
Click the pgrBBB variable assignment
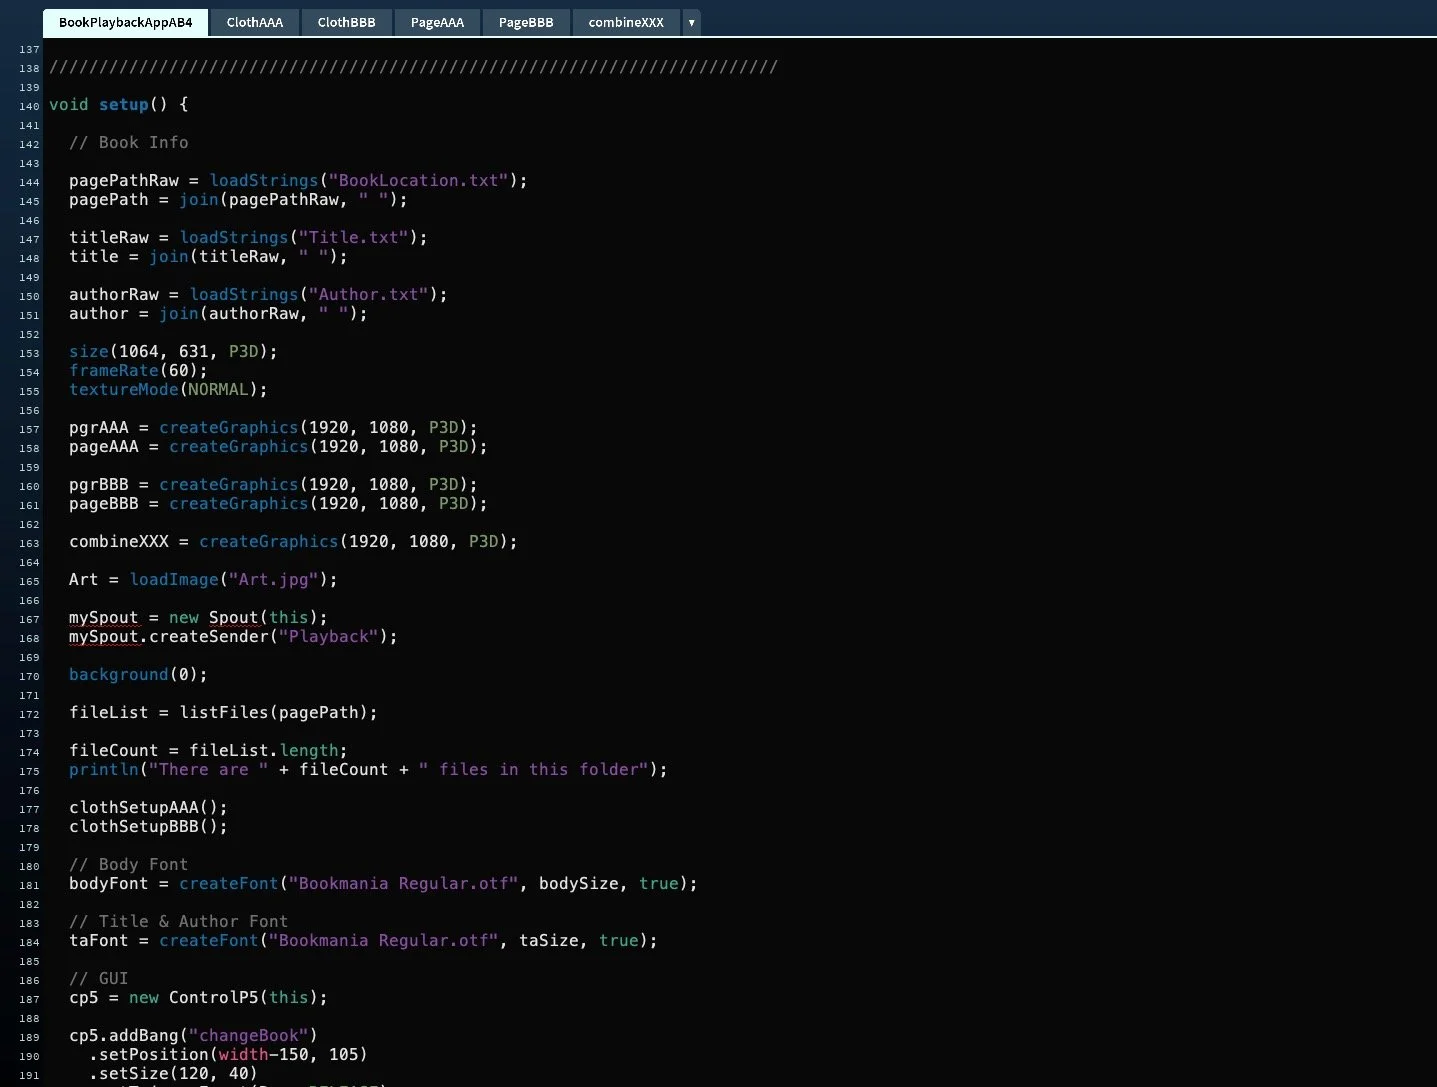273,484
